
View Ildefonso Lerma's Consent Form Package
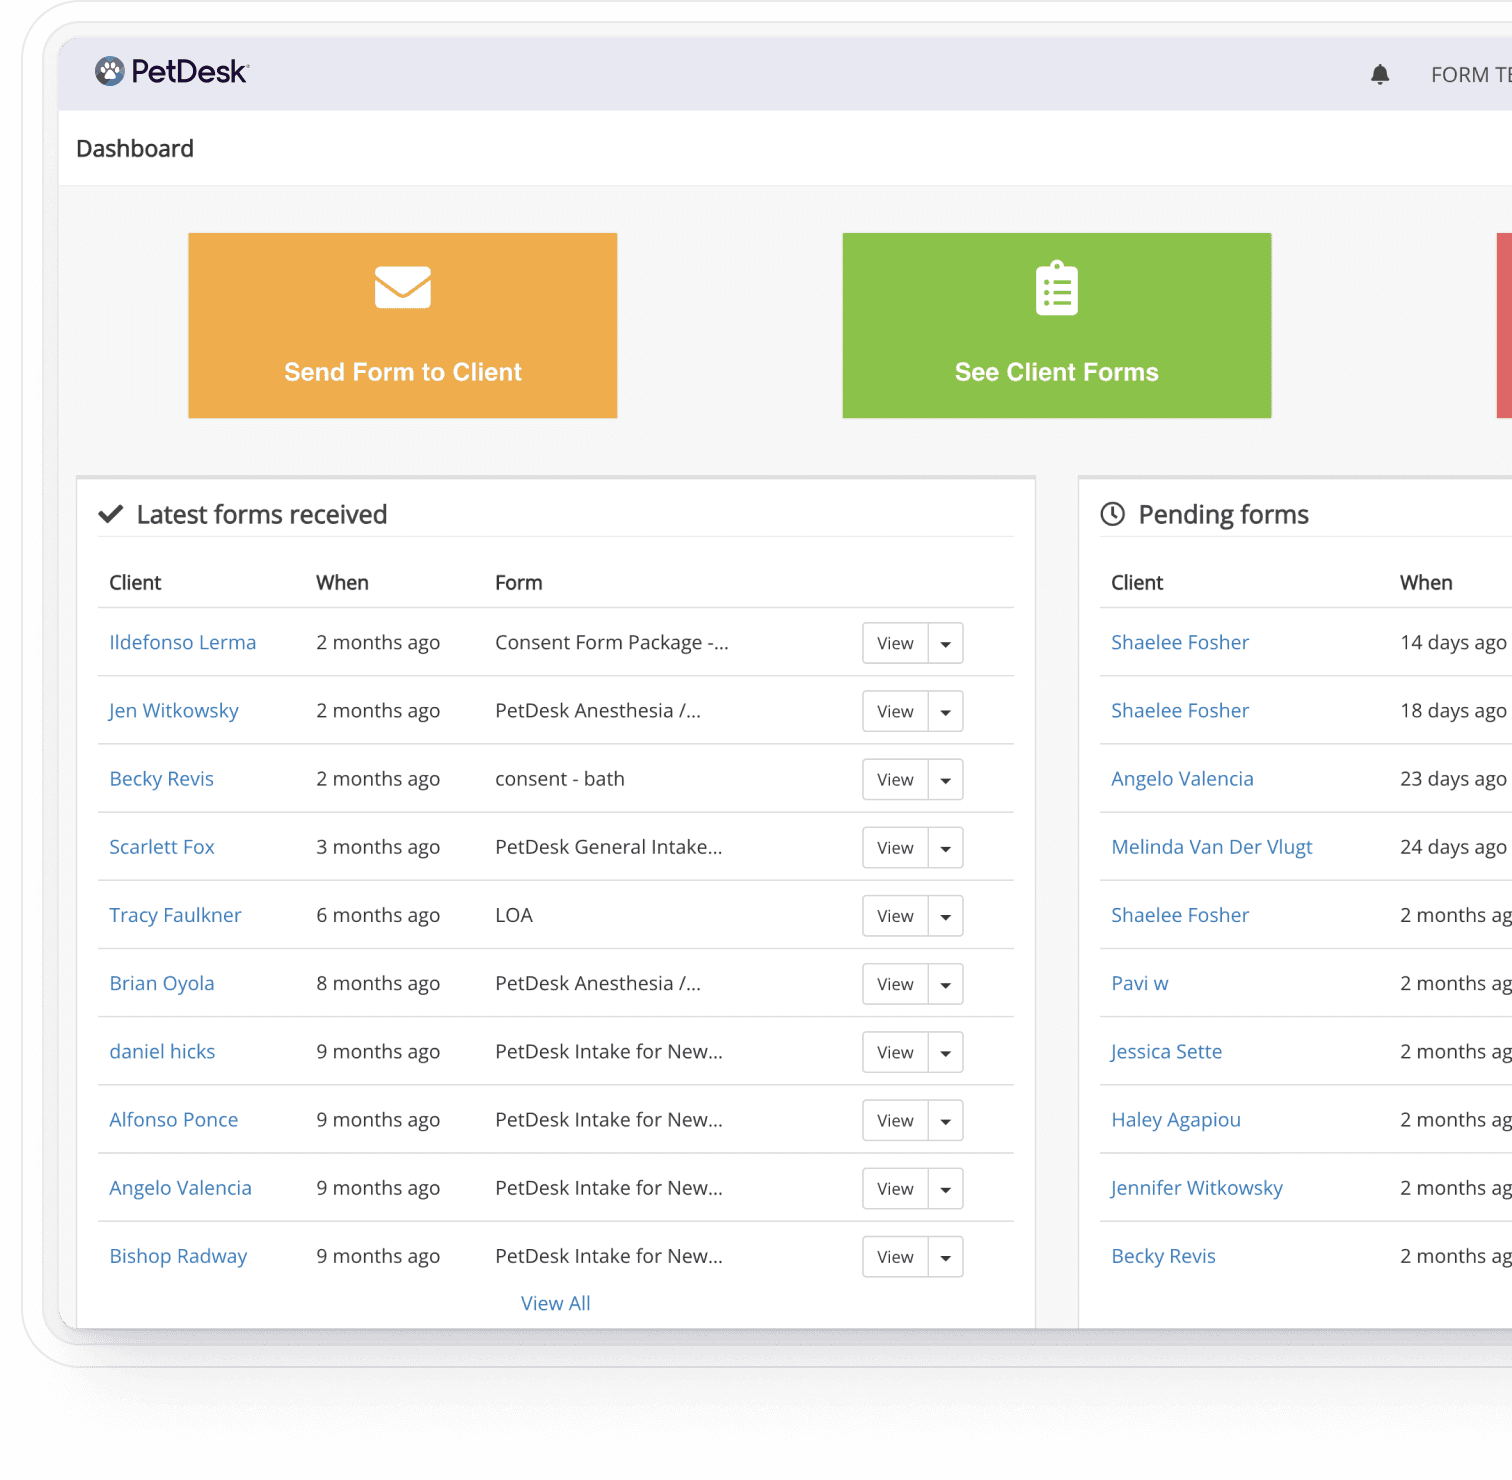click(895, 643)
